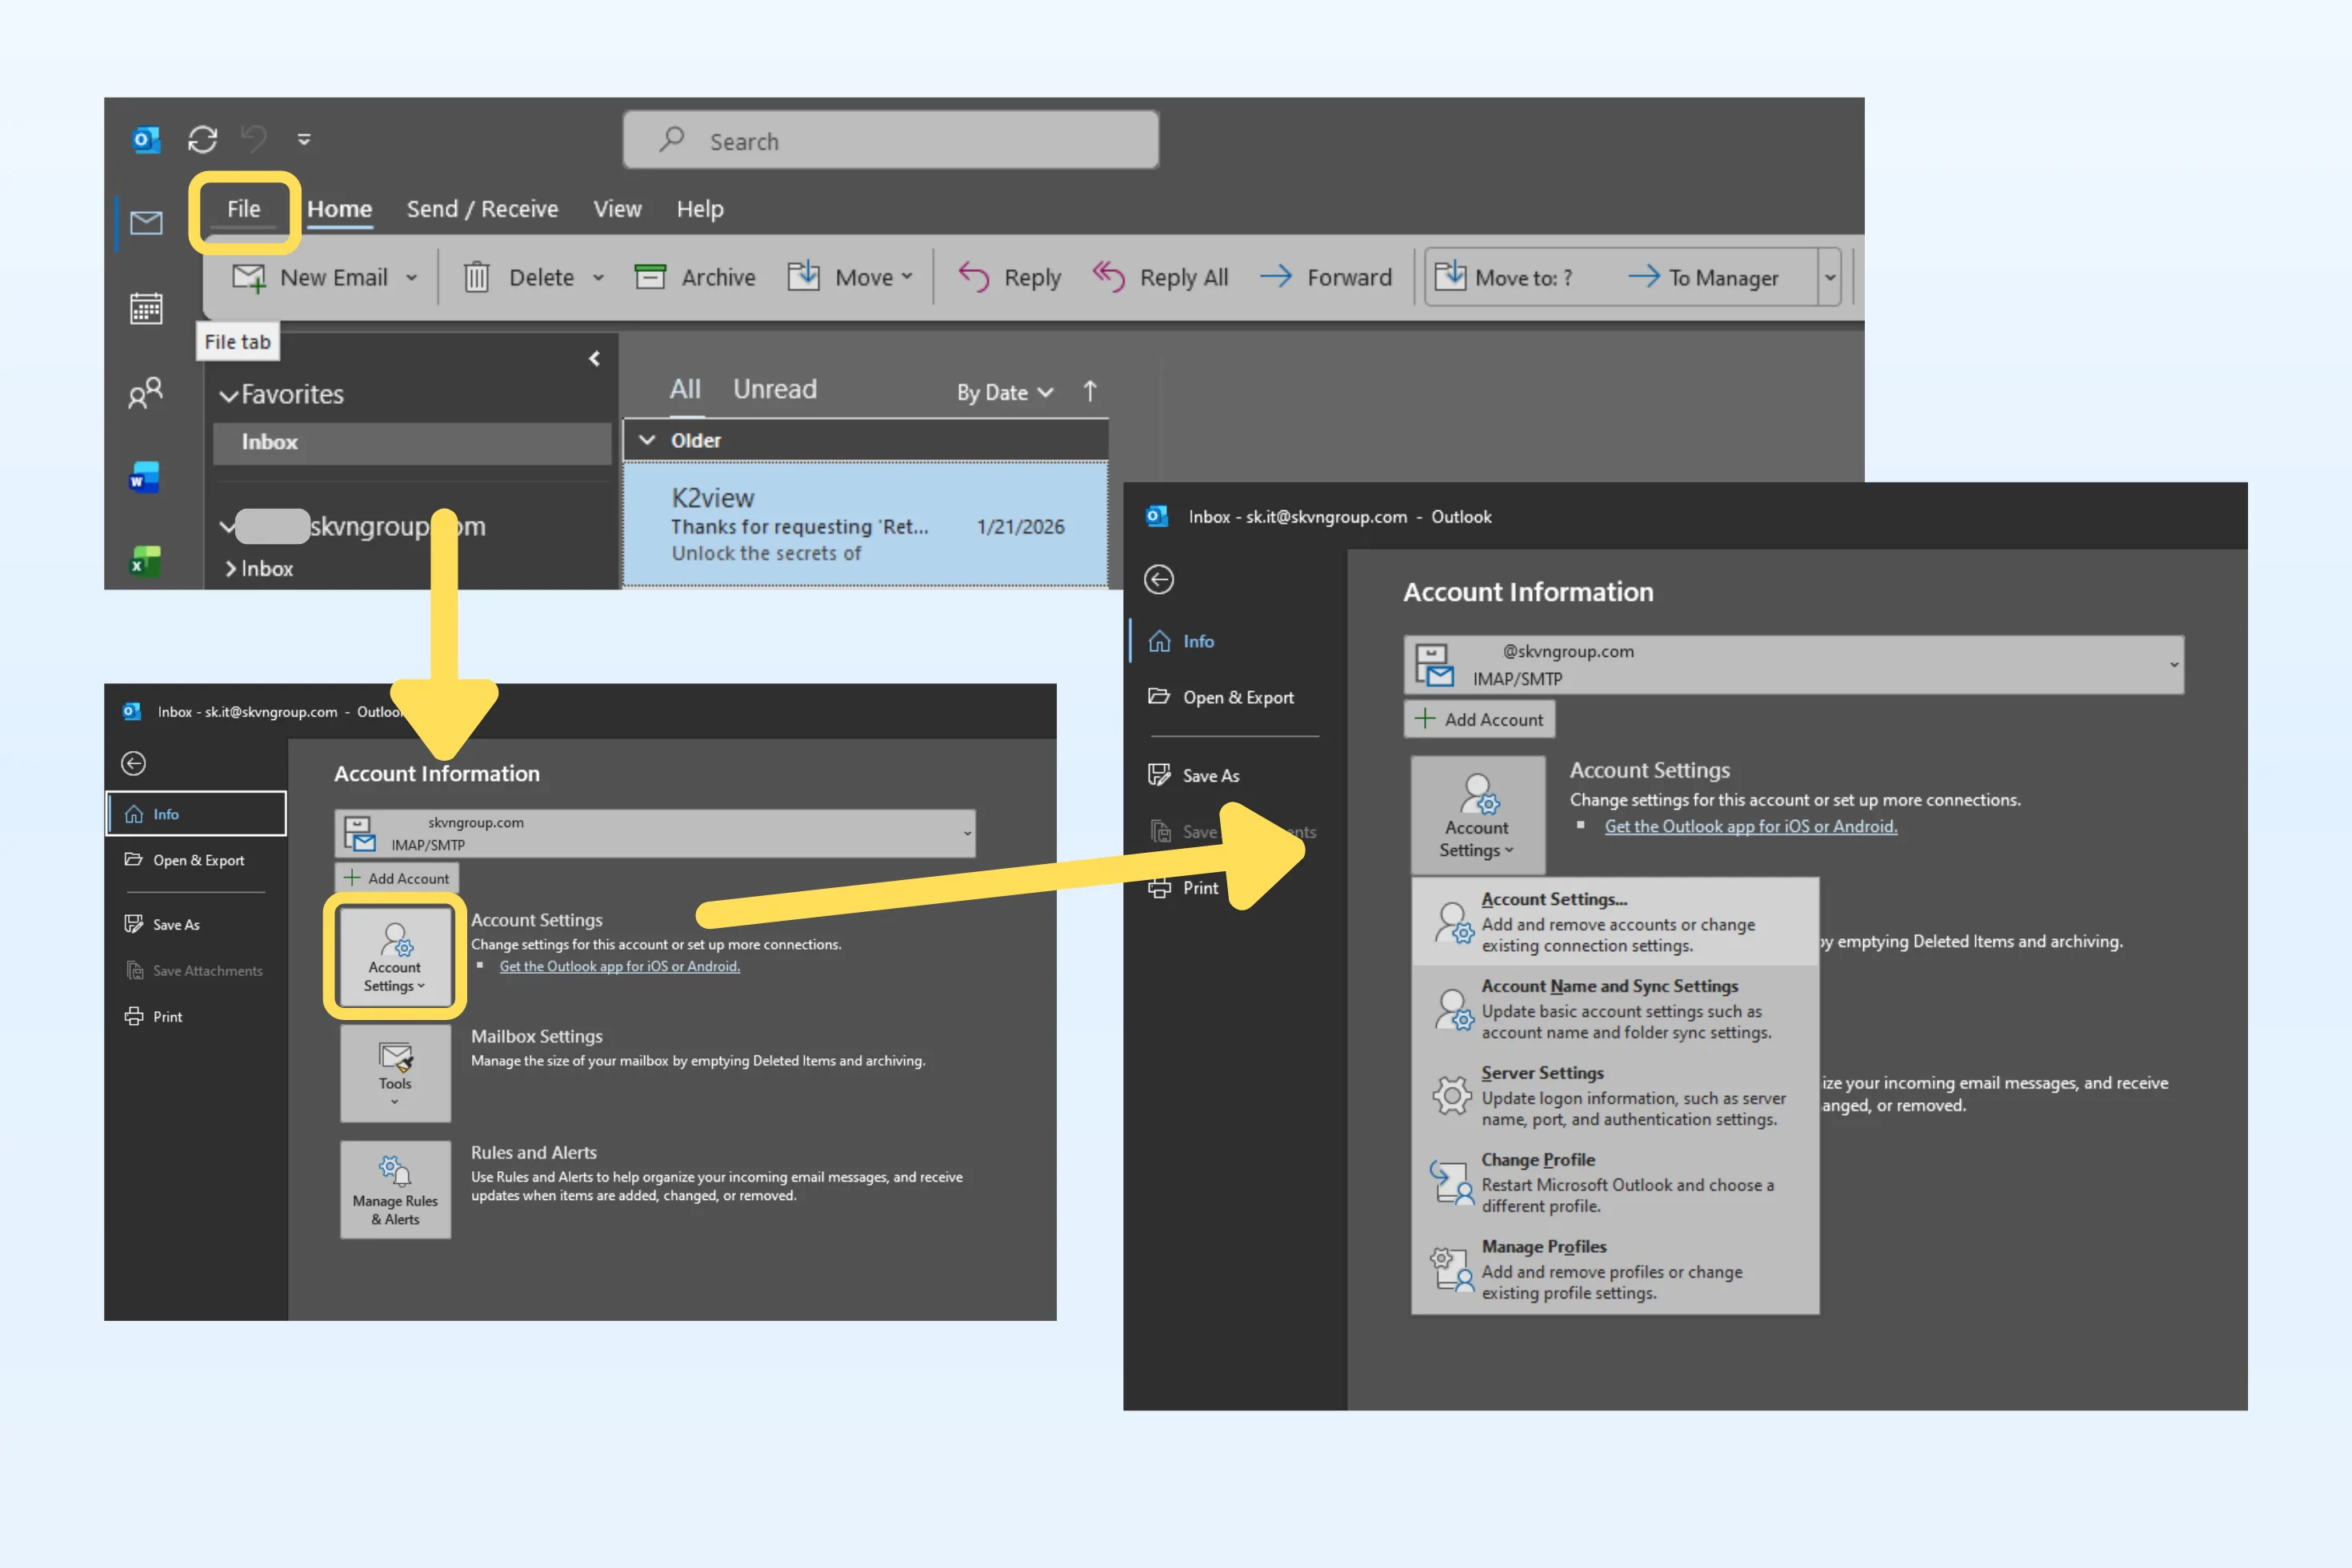Collapse the Older message group
Screen dimensions: 2352x1568
[648, 440]
